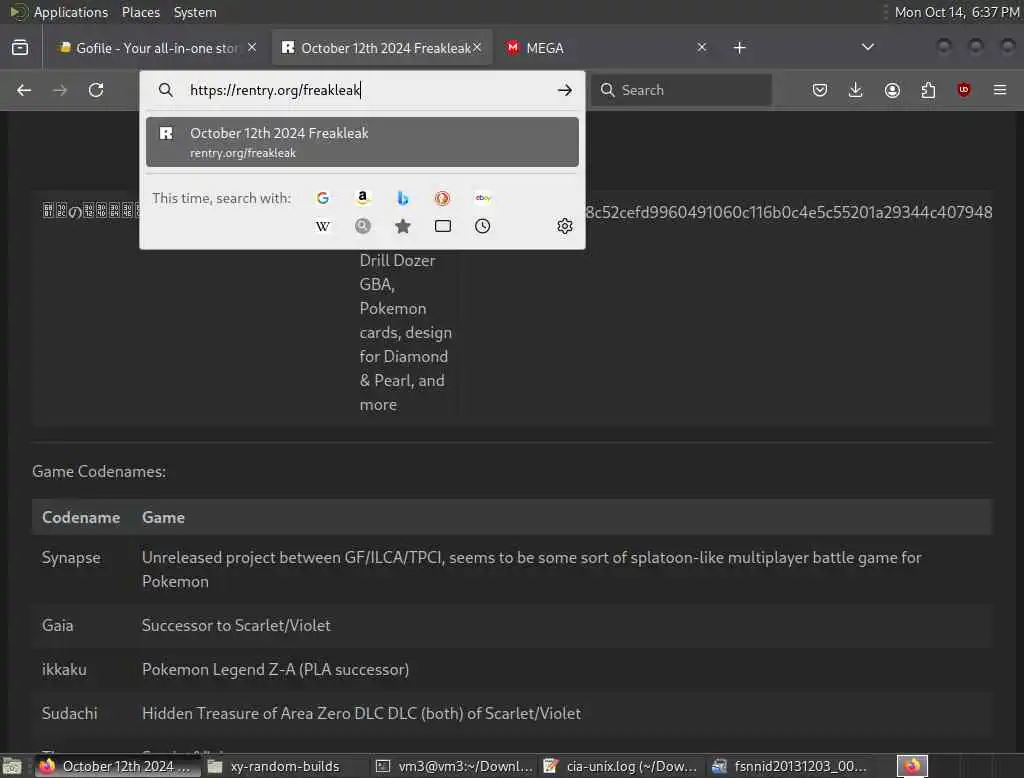
Task: Open the Extensions puzzle icon
Action: pos(928,90)
